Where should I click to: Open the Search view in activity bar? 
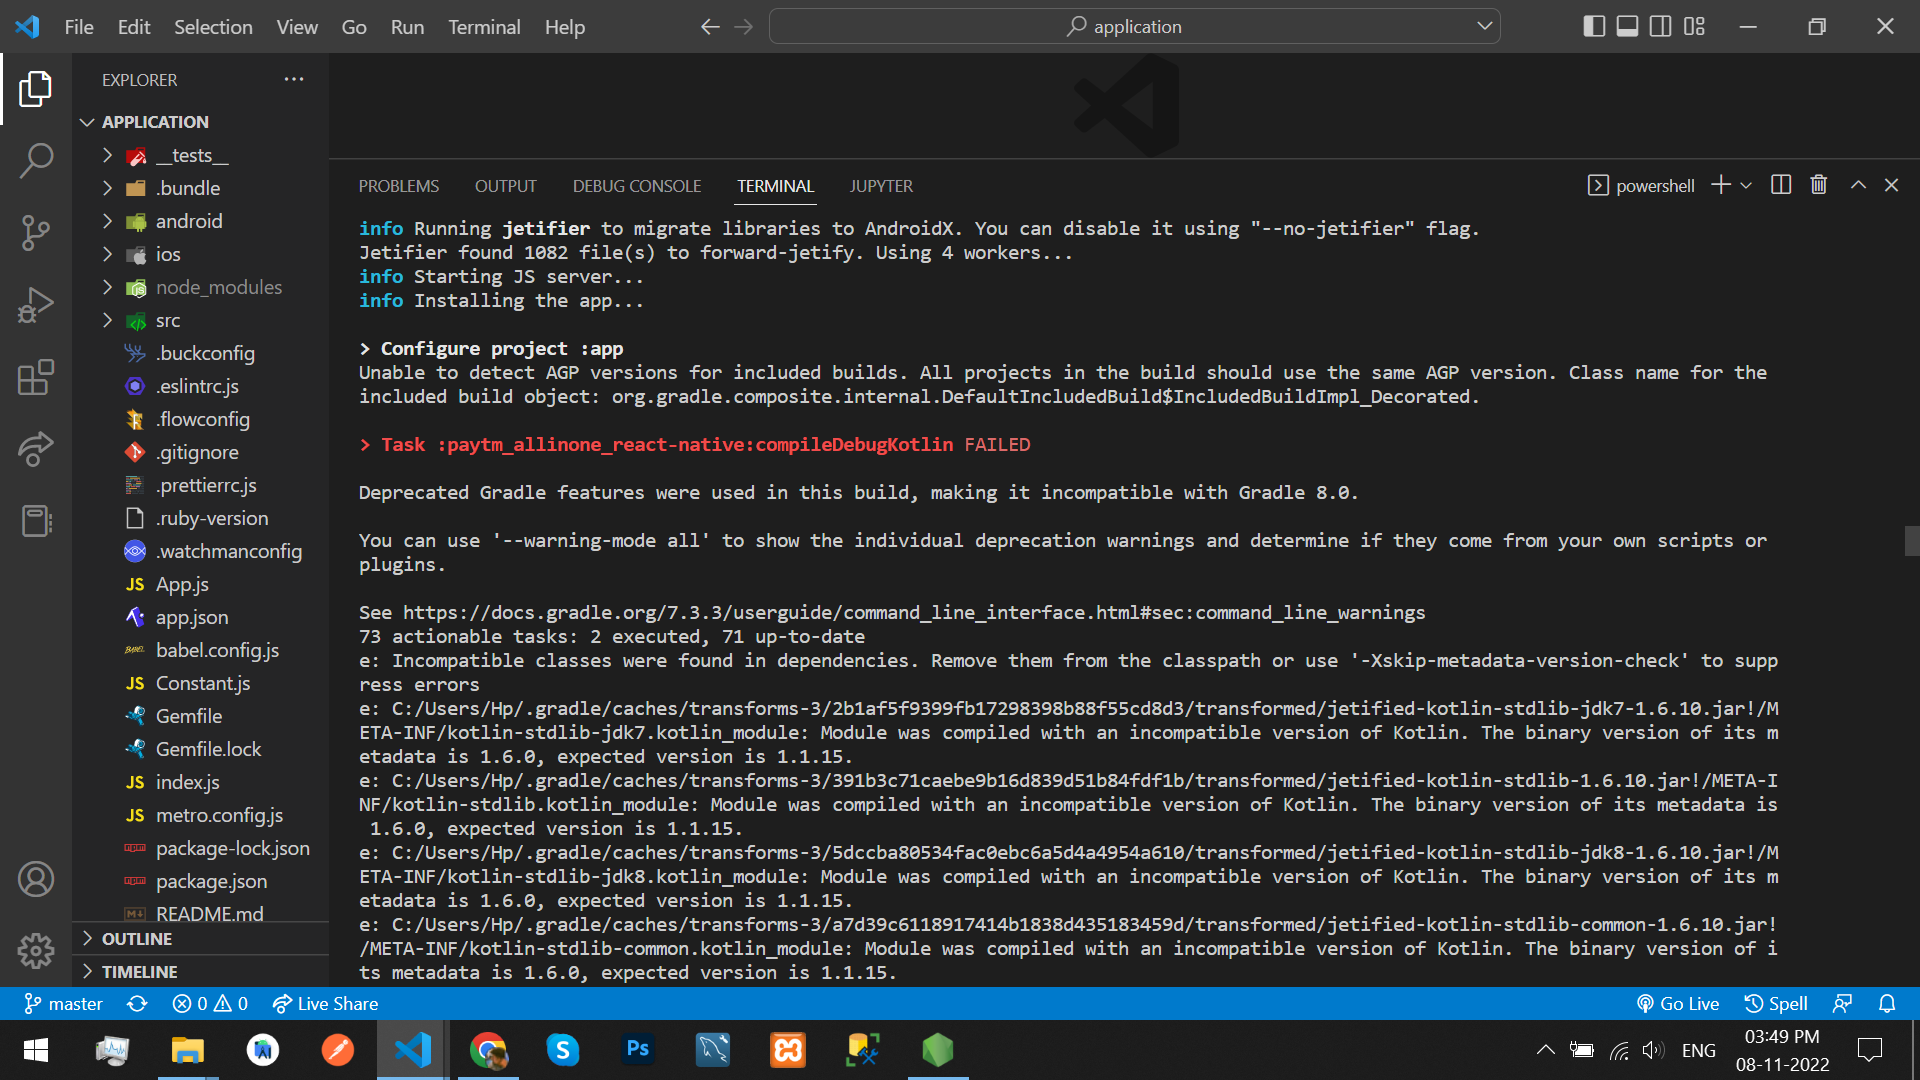tap(36, 160)
